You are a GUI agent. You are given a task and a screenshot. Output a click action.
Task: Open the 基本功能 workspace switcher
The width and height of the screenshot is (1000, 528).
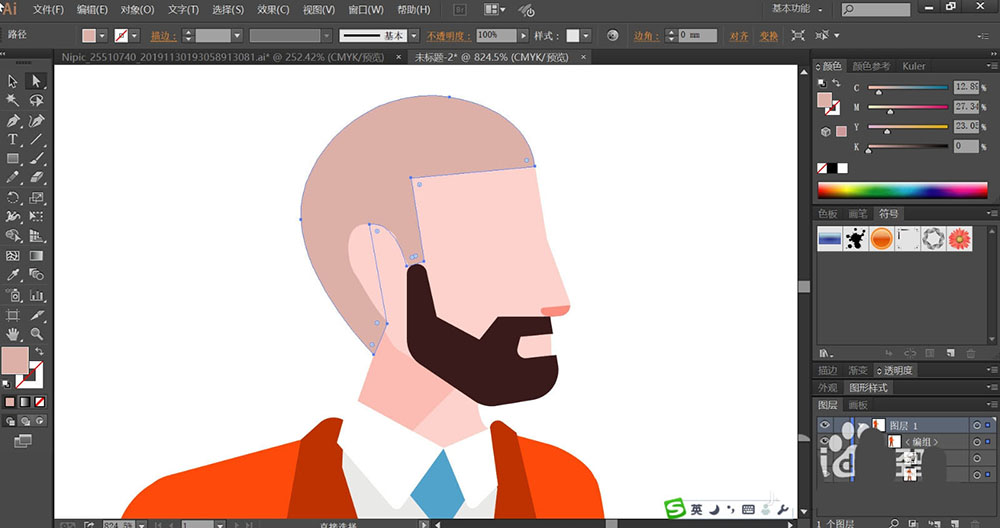point(797,9)
